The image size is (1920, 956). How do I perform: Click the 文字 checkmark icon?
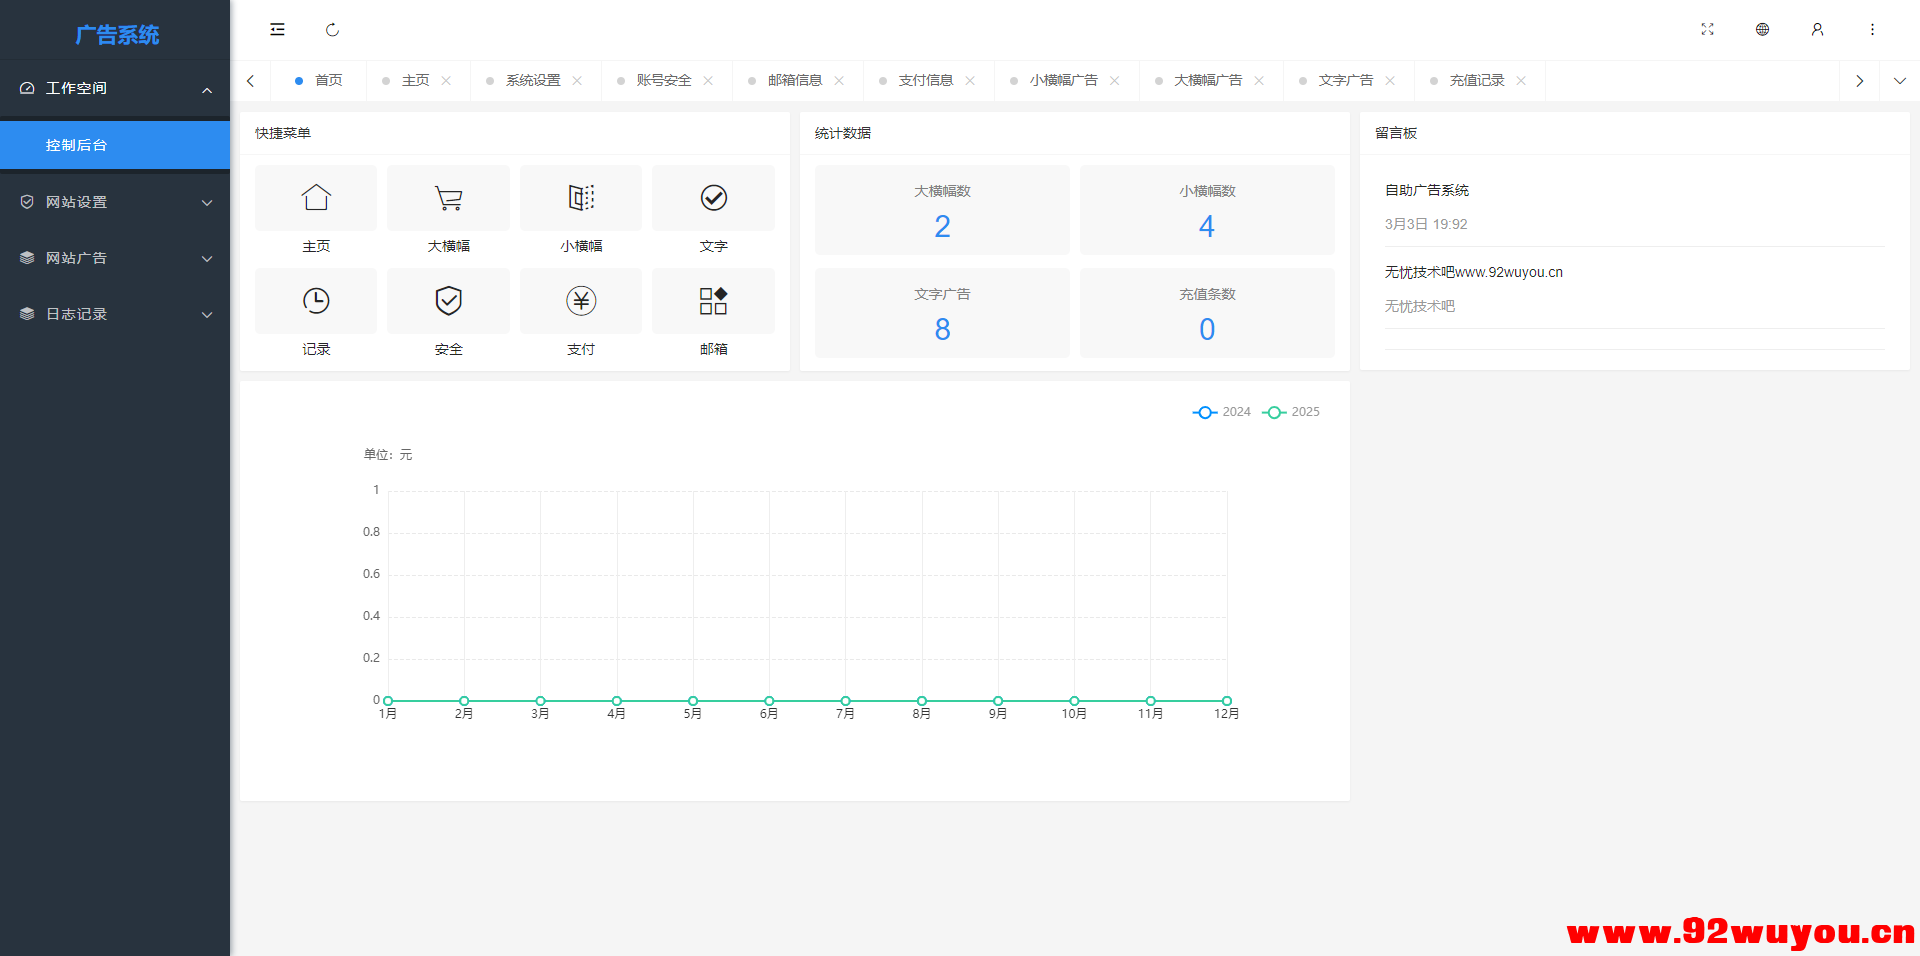pyautogui.click(x=713, y=198)
